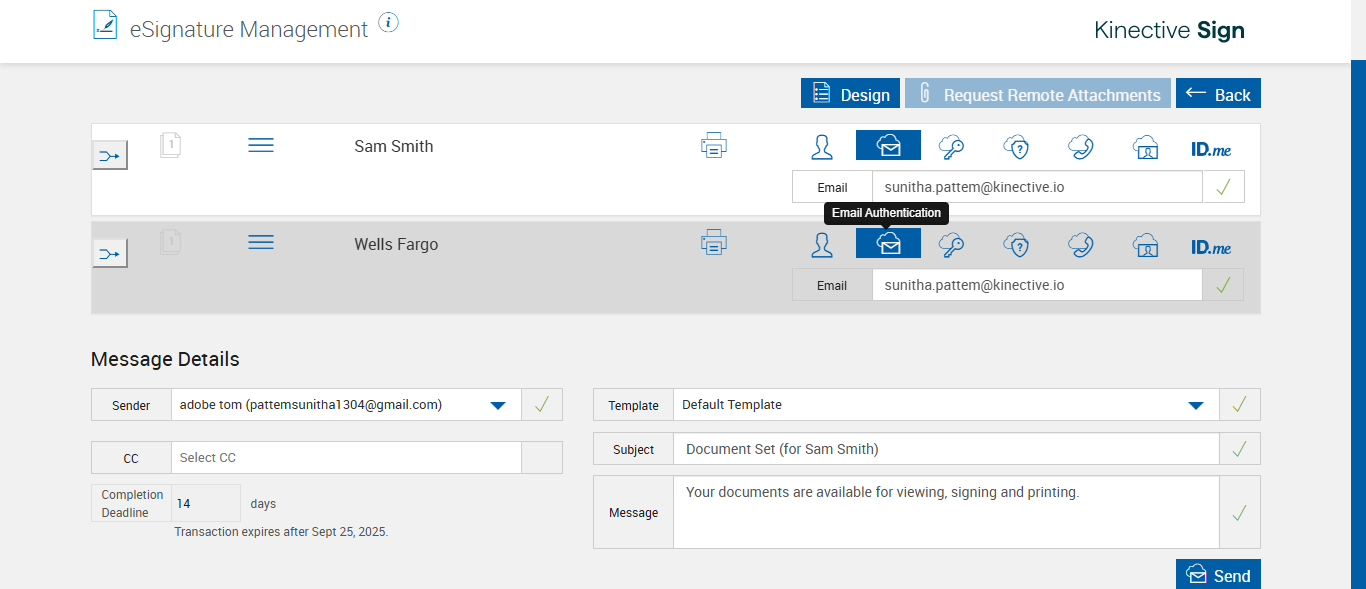
Task: Click the Completion Deadline days field
Action: point(205,504)
